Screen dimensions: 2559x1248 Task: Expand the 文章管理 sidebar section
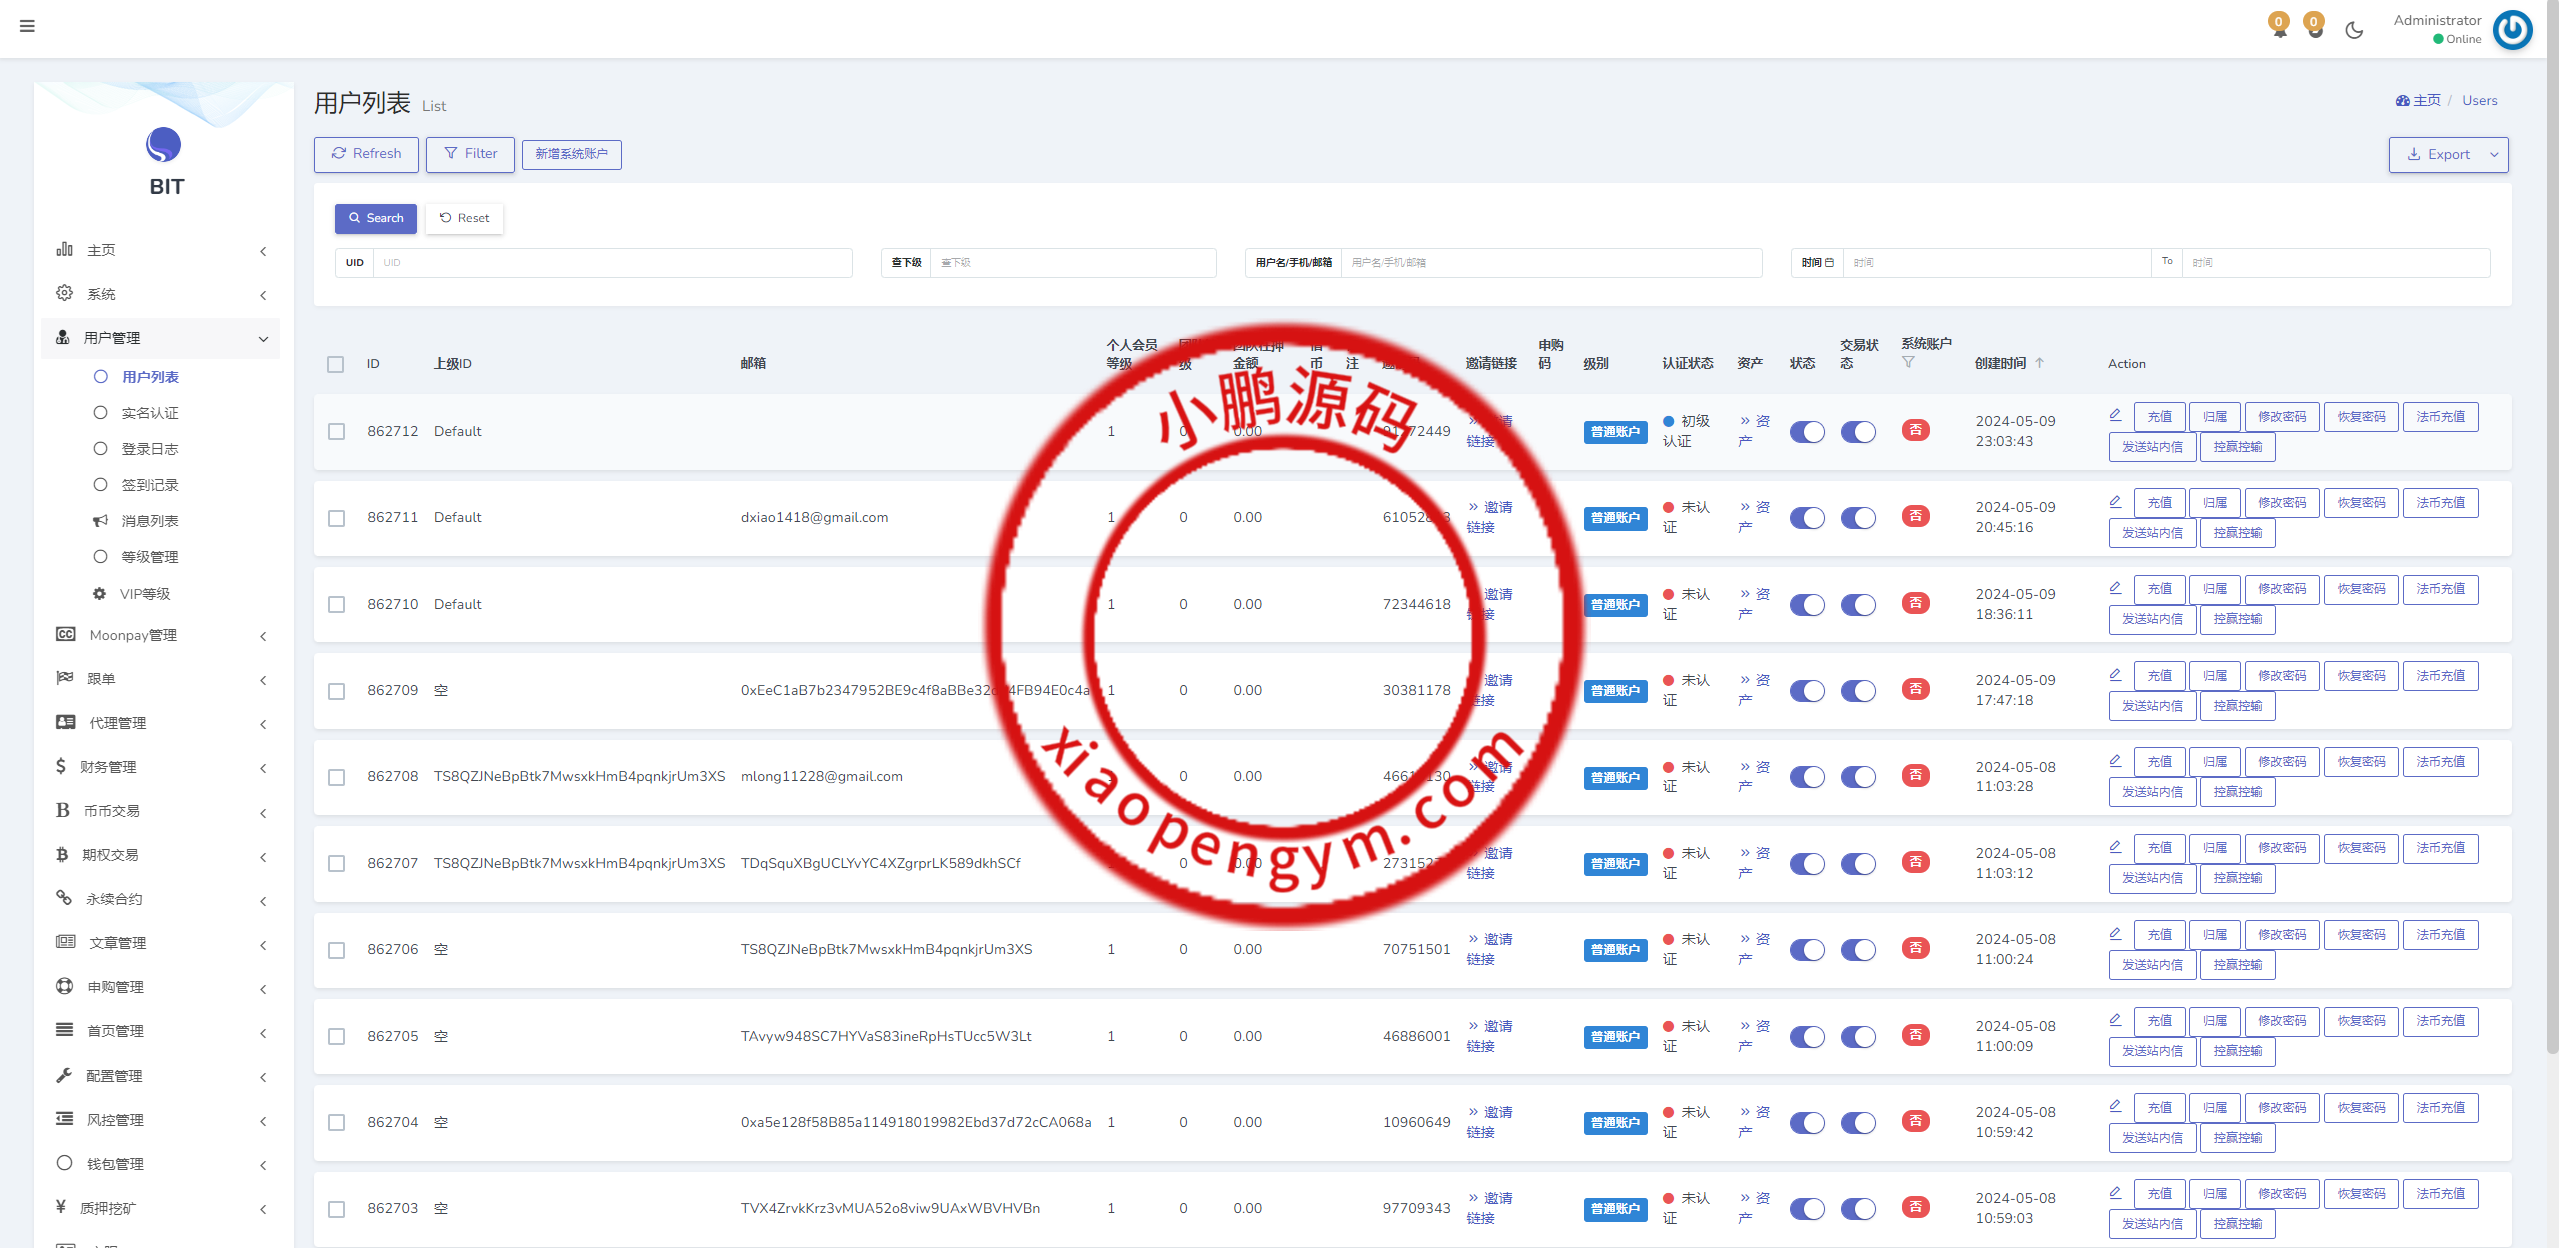(x=161, y=943)
